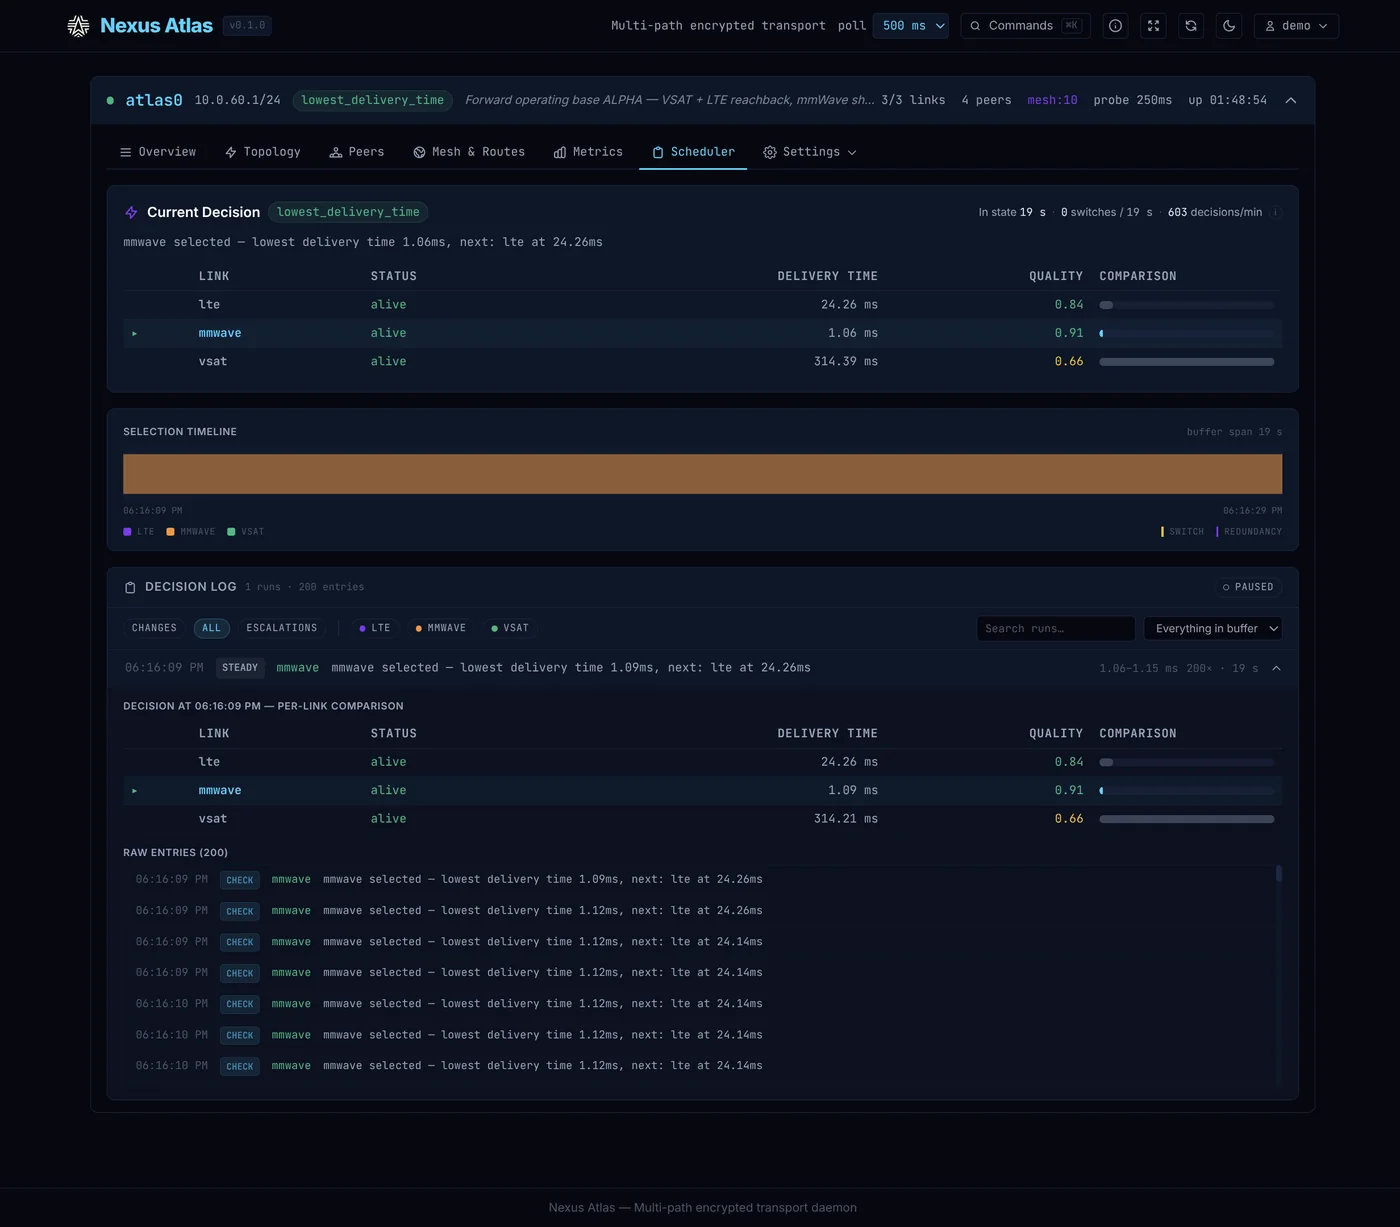
Task: Click the STEADY badge in decision log
Action: pyautogui.click(x=240, y=668)
